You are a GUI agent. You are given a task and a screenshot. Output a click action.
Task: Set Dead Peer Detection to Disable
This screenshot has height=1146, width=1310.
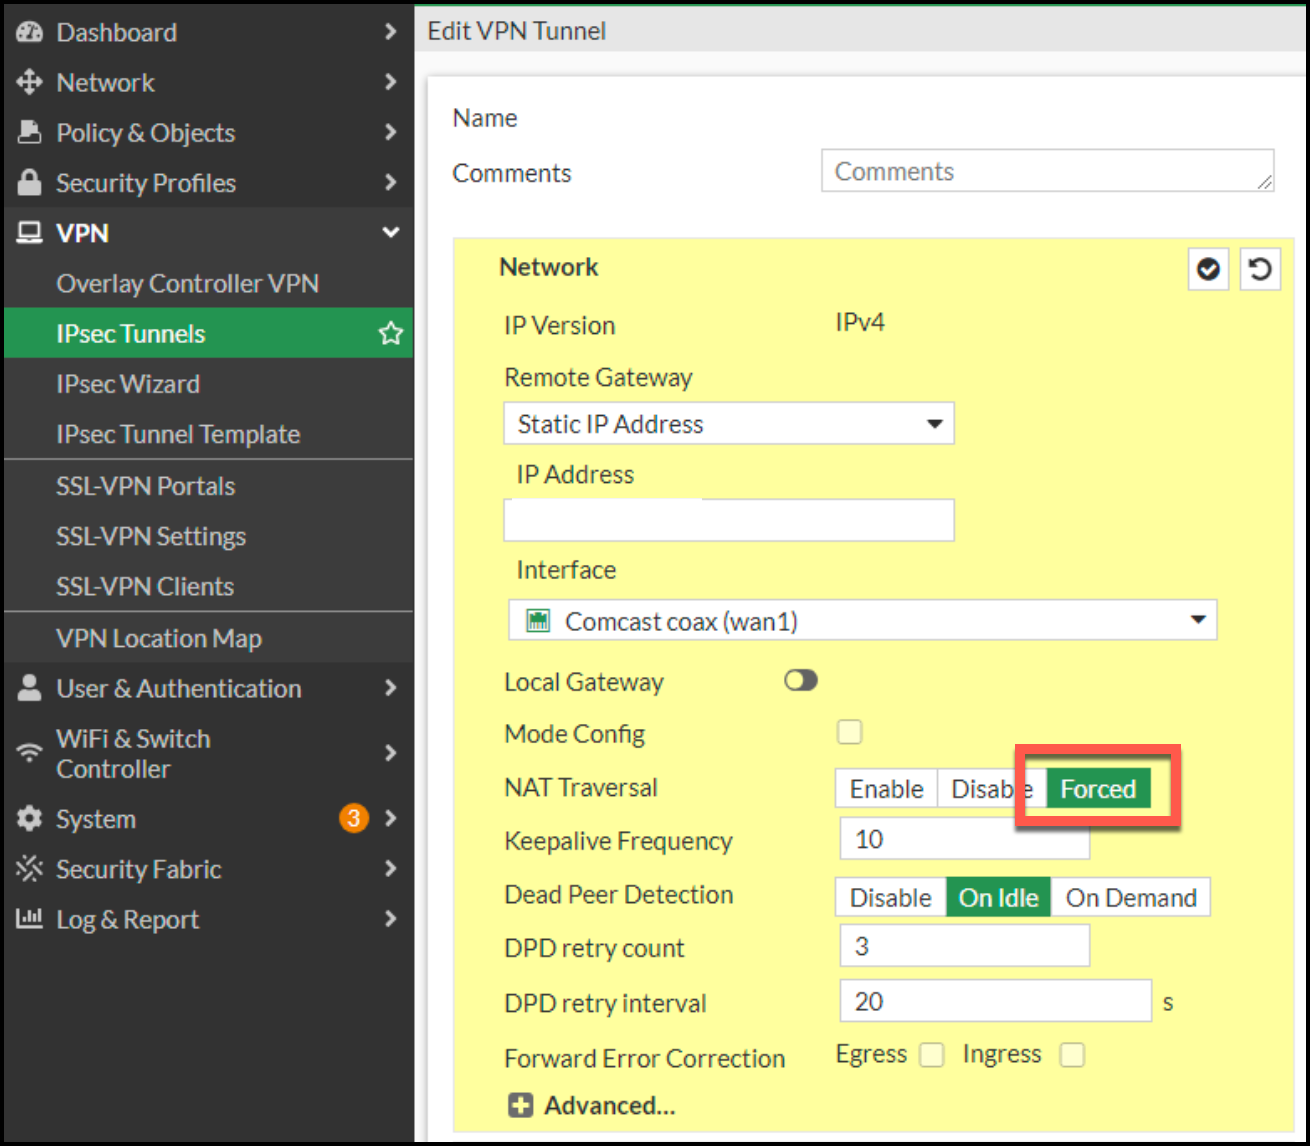click(x=891, y=897)
